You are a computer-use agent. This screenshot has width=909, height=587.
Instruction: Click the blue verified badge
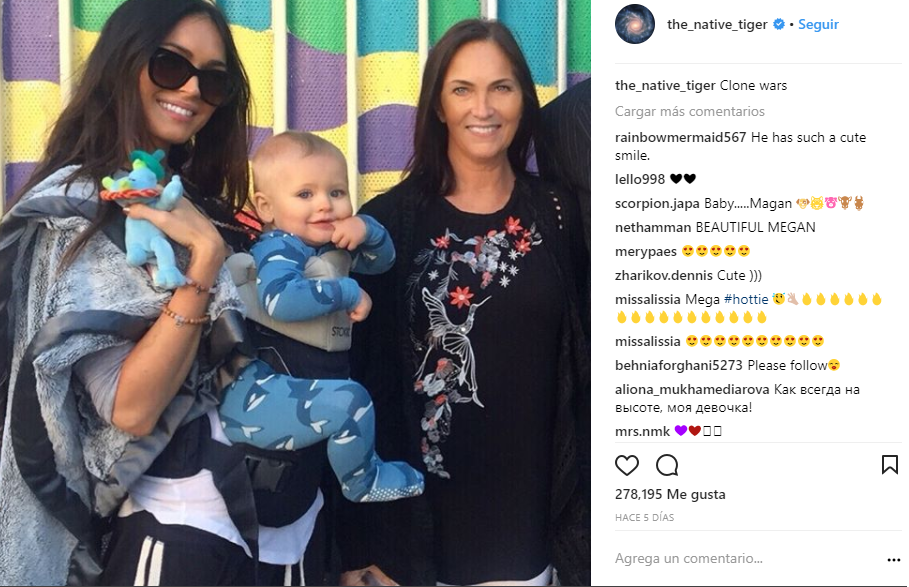(x=779, y=24)
